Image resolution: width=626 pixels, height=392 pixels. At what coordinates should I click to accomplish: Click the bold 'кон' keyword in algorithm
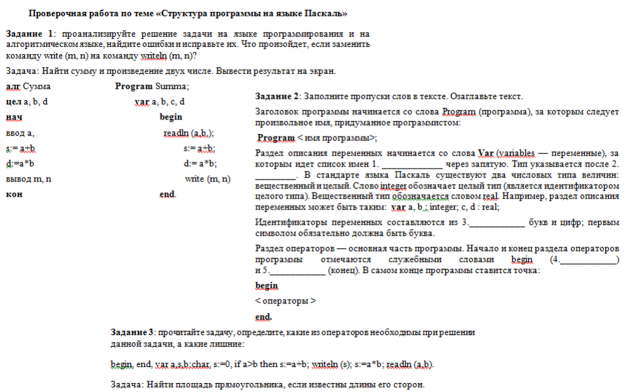tap(14, 194)
